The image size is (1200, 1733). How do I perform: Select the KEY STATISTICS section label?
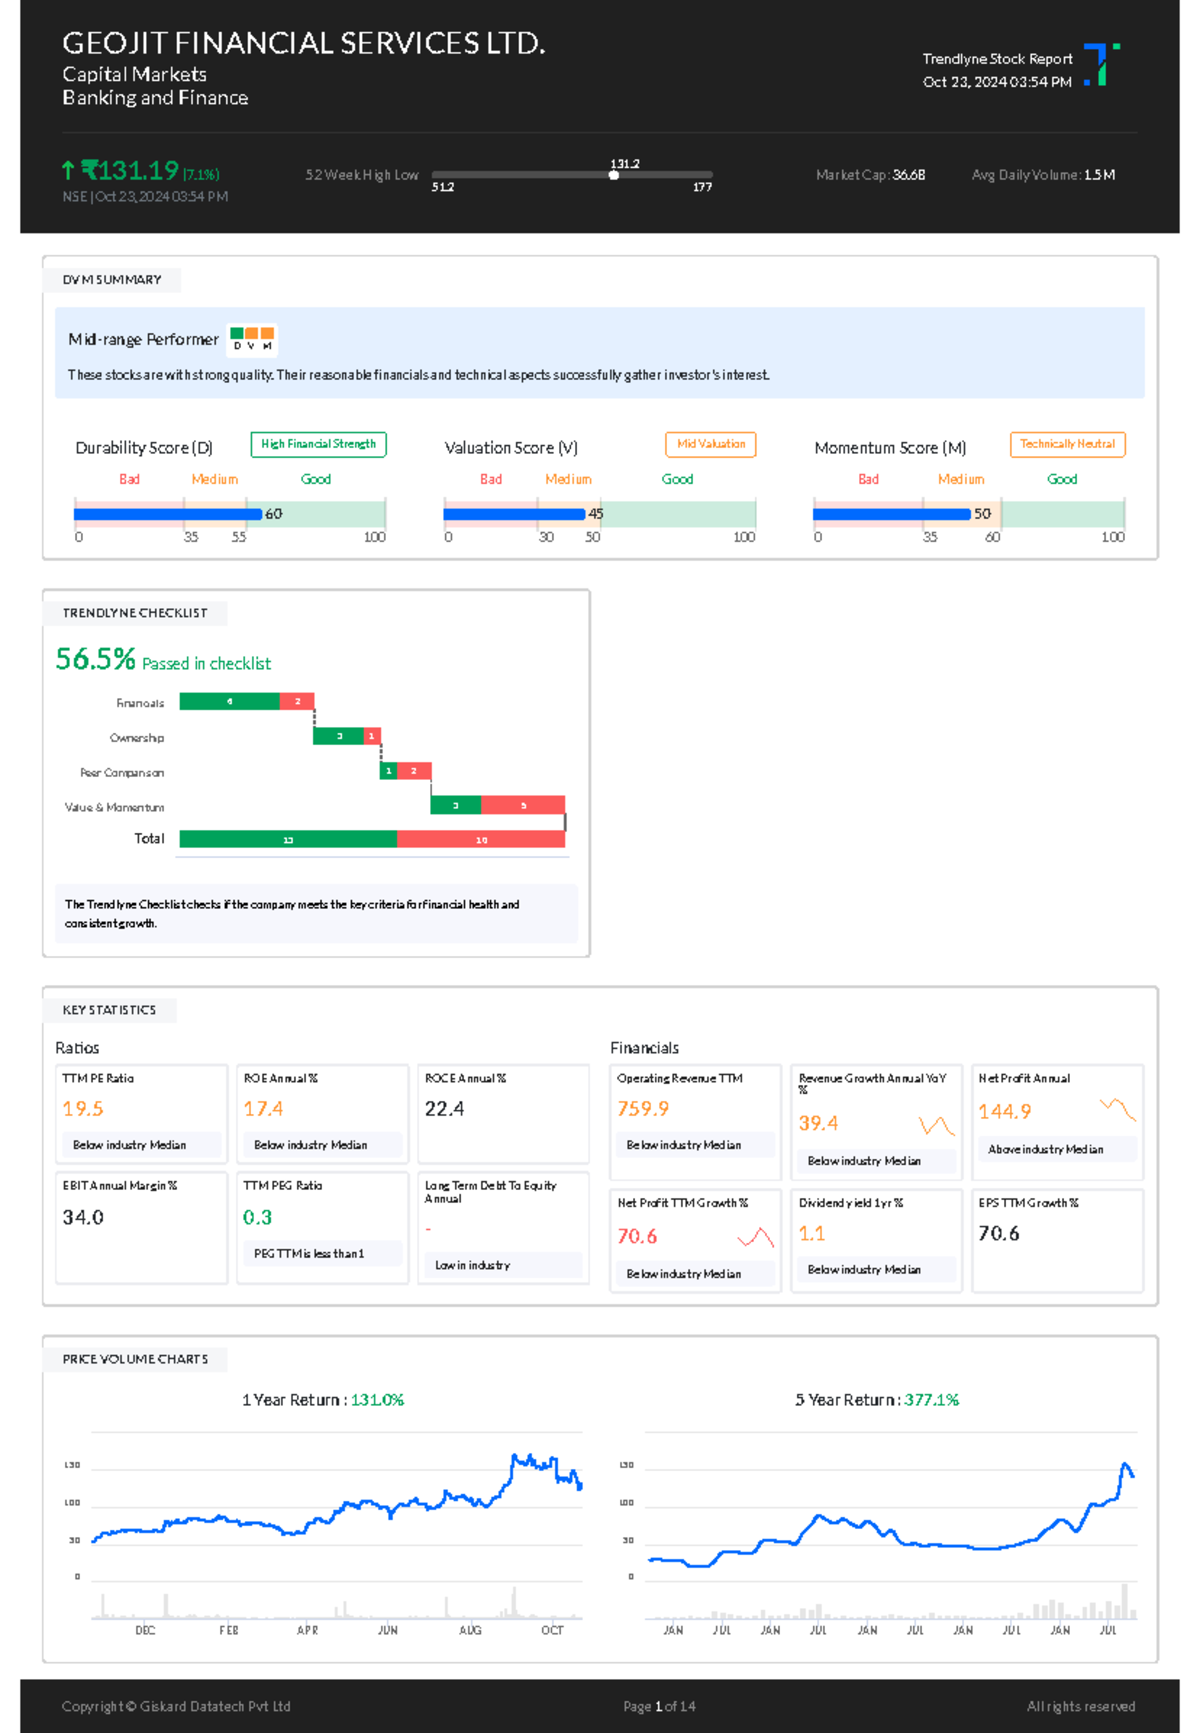coord(110,1010)
